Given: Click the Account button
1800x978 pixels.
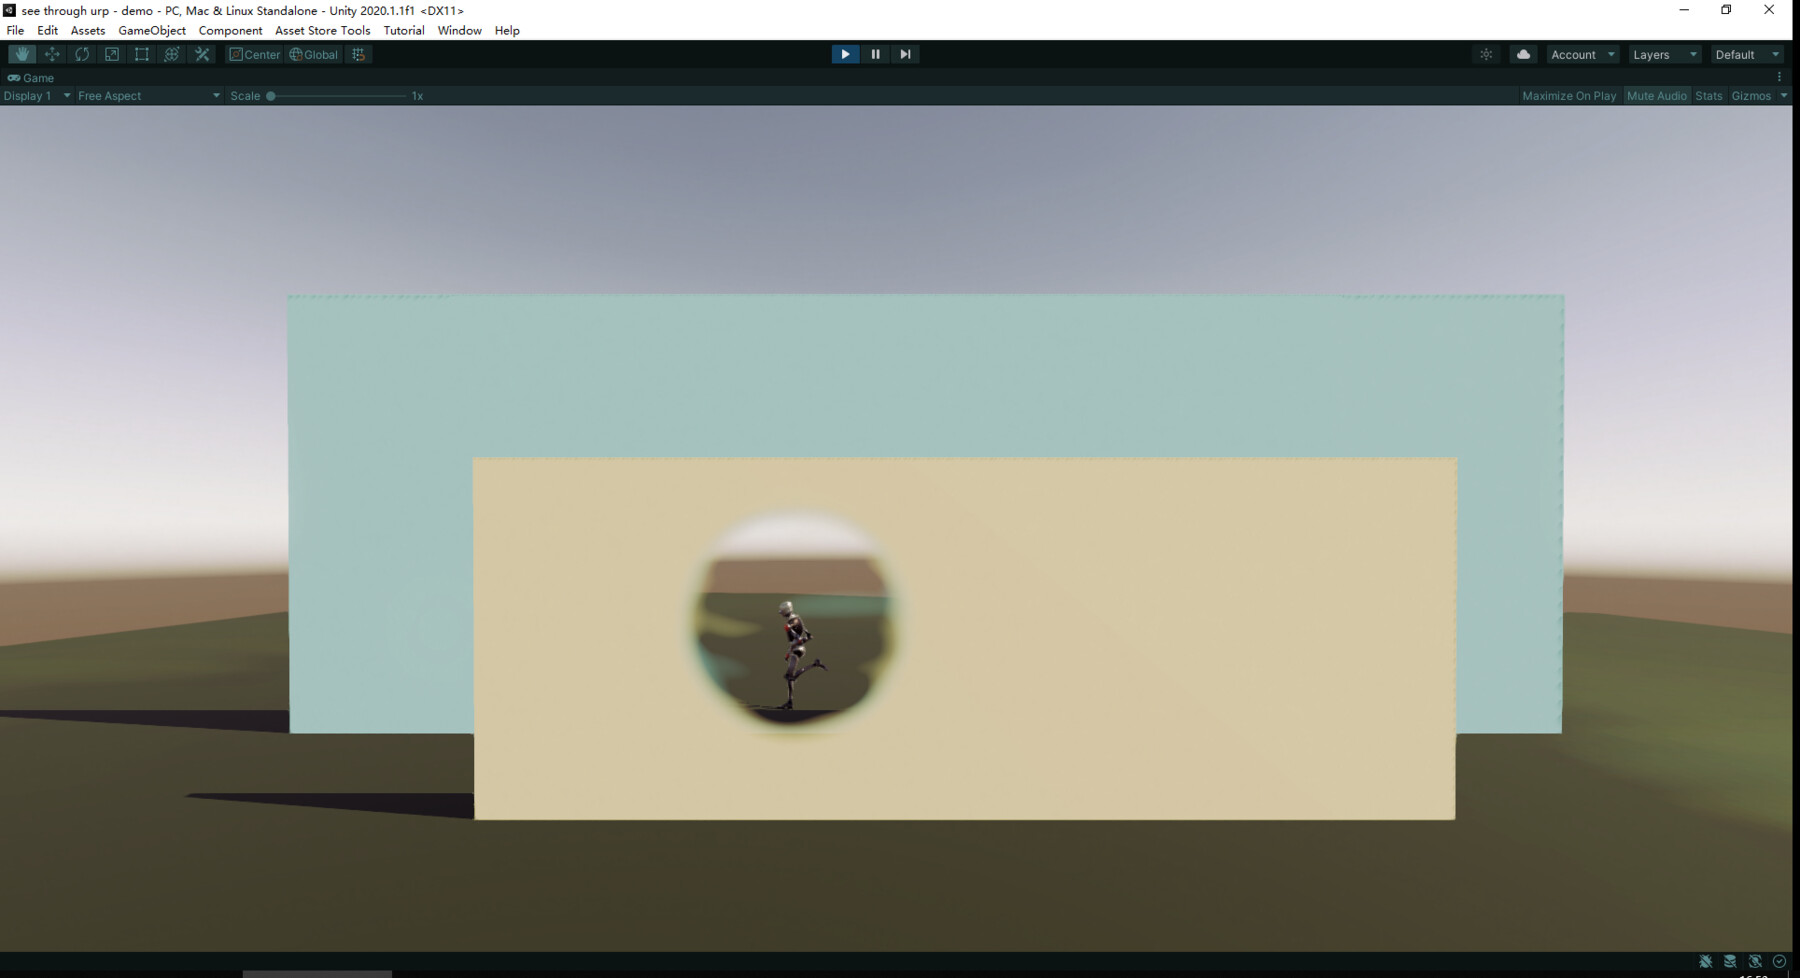Looking at the screenshot, I should [1582, 54].
